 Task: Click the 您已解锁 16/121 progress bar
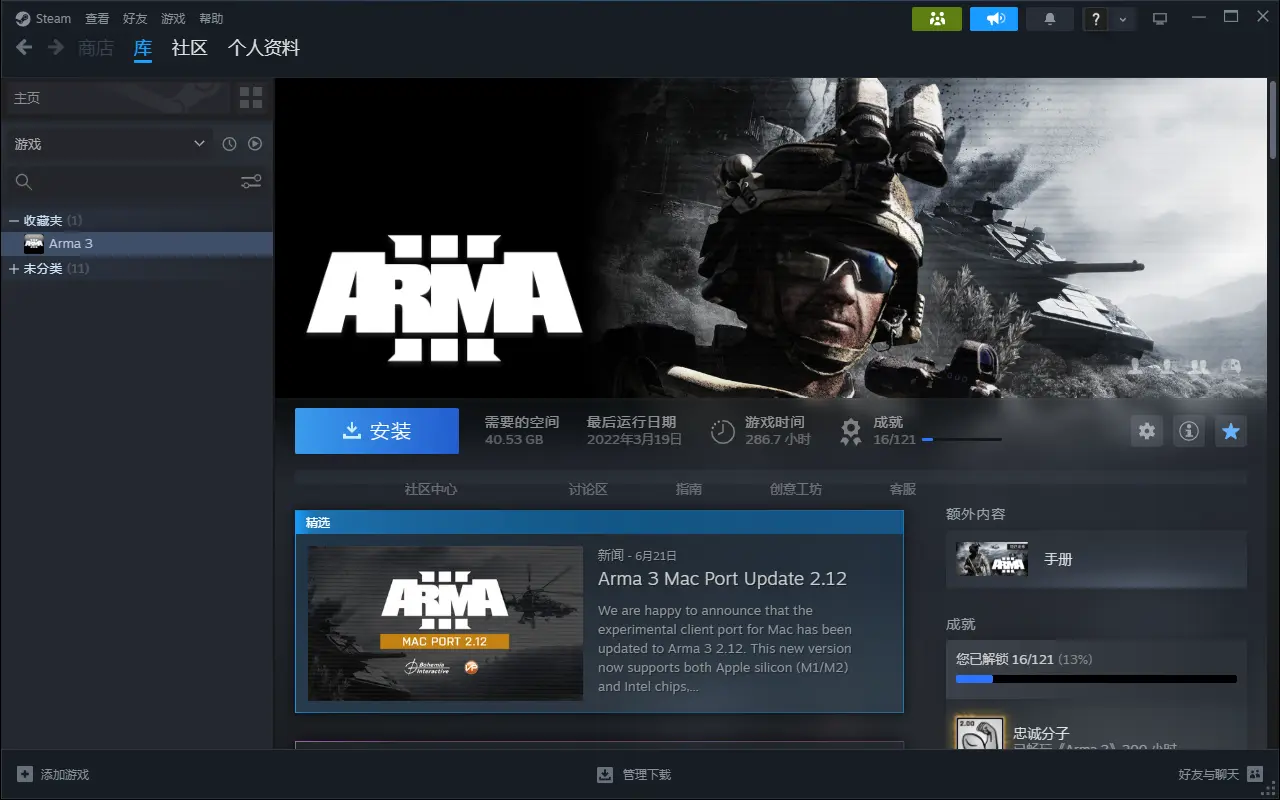(x=1096, y=679)
